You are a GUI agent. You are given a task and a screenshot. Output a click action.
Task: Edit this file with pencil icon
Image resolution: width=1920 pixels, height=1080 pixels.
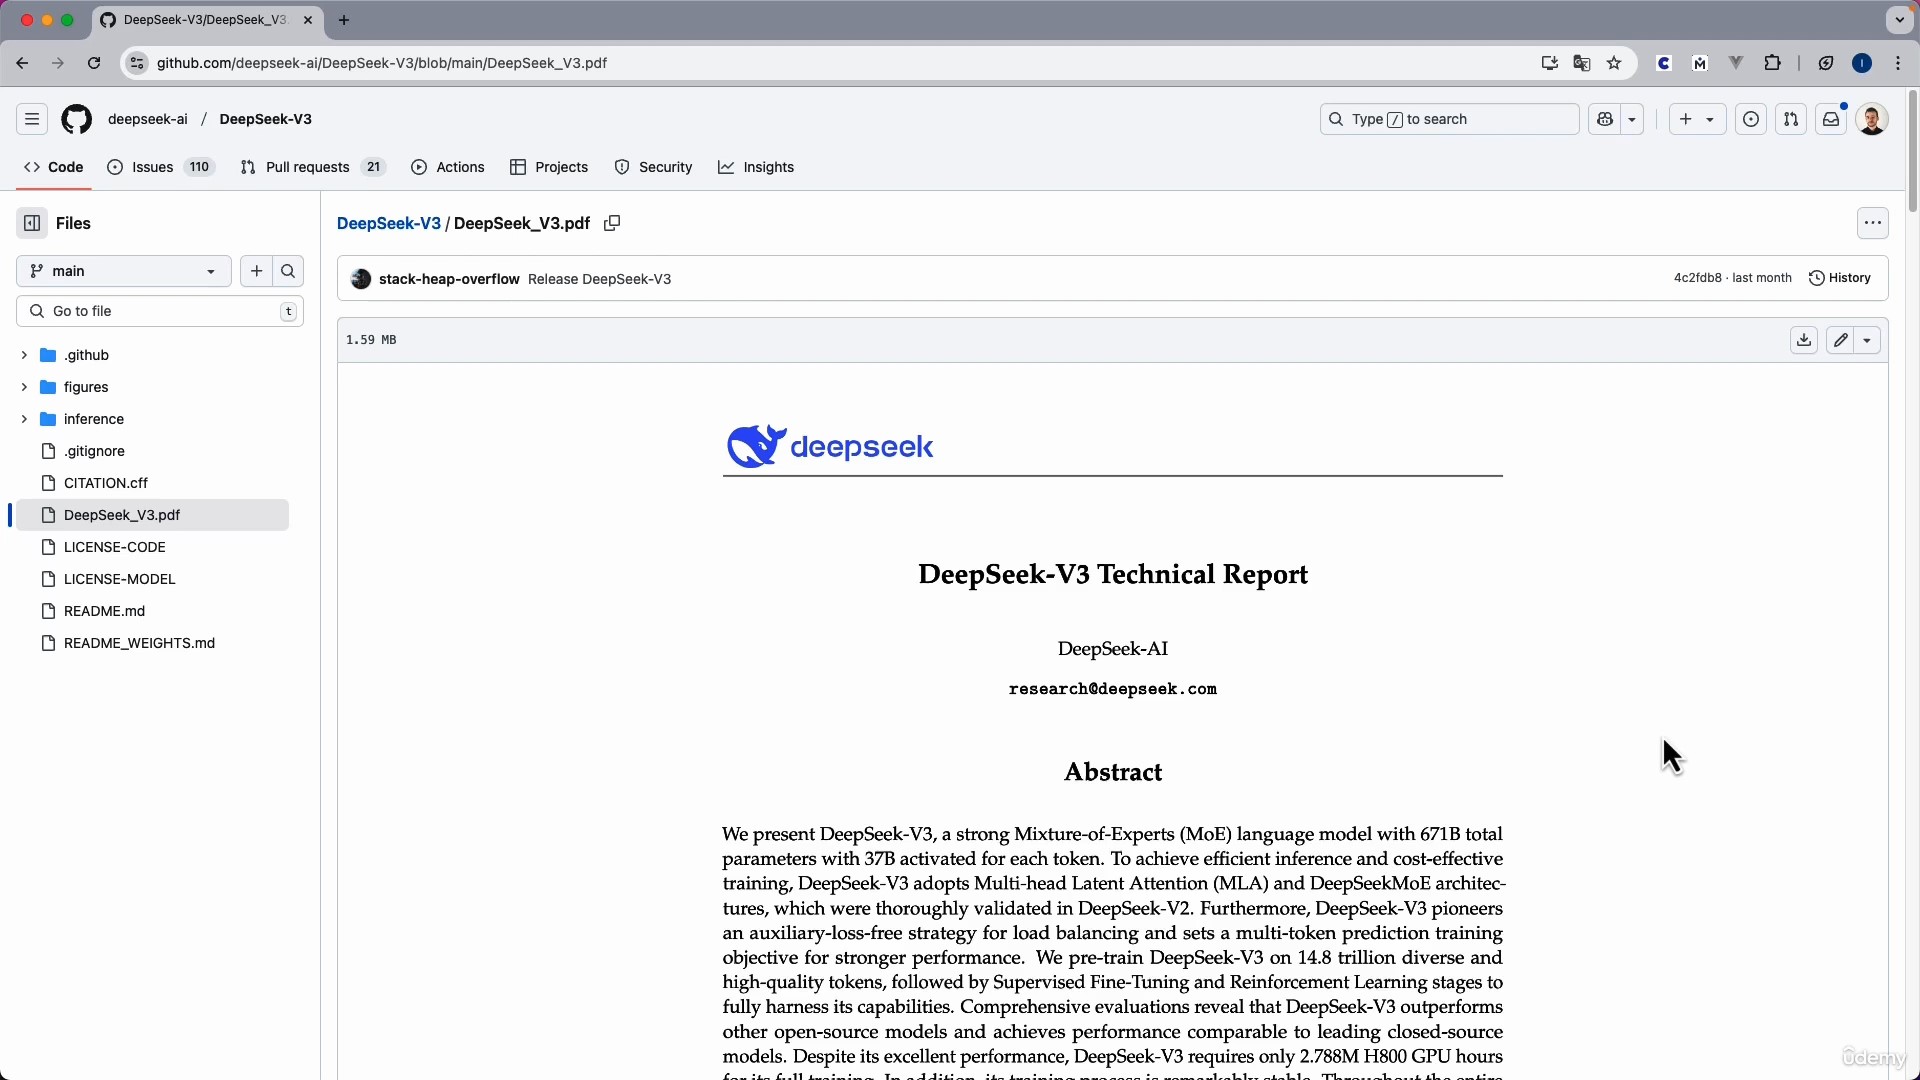pyautogui.click(x=1840, y=340)
